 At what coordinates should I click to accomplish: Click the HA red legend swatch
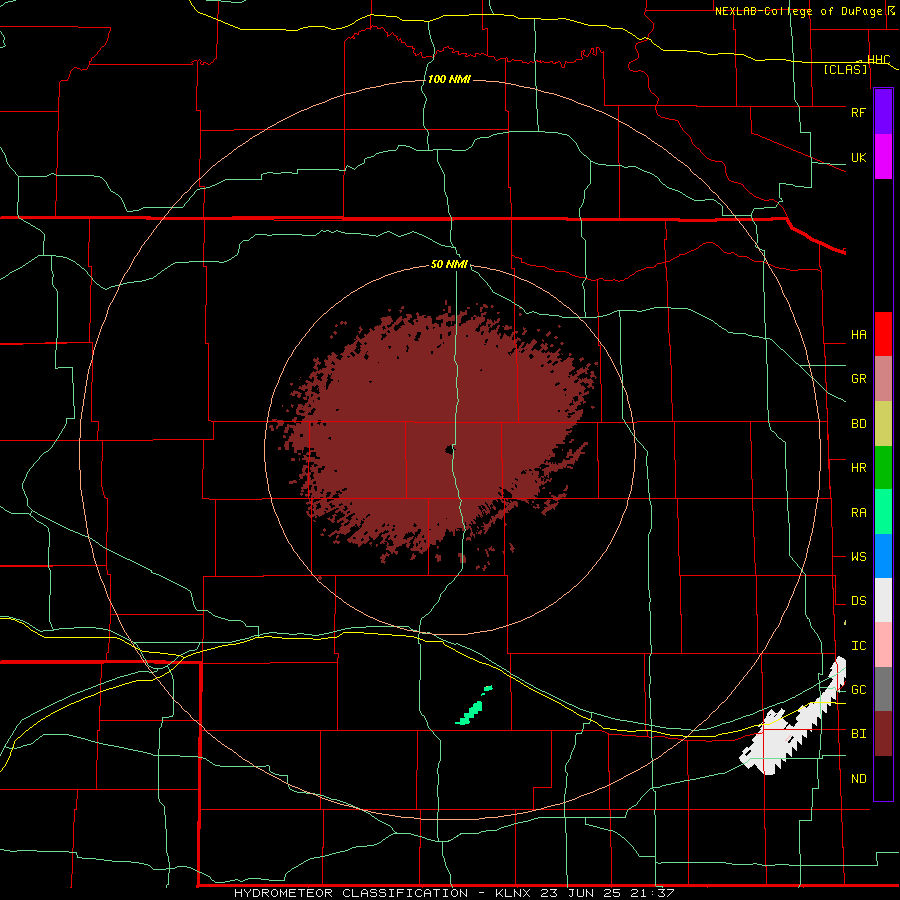coord(883,334)
